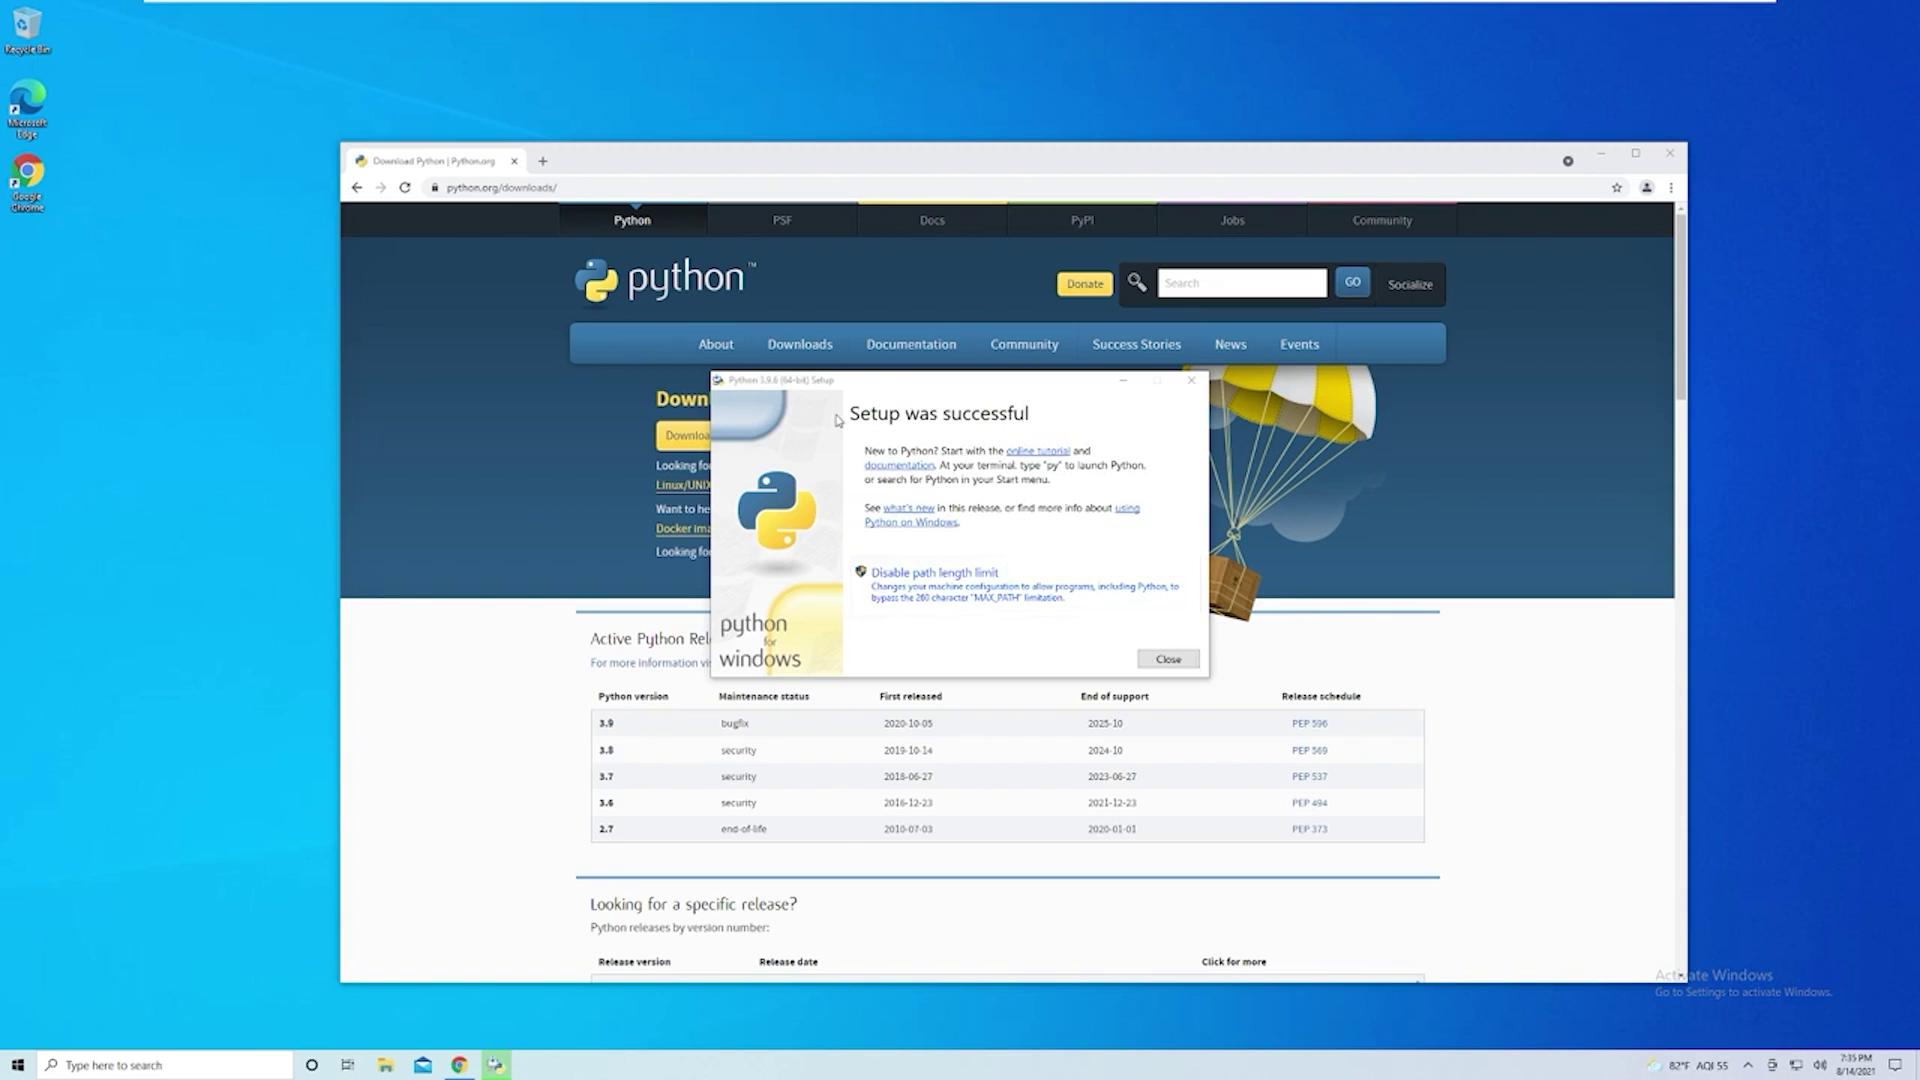This screenshot has height=1080, width=1920.
Task: Click taskbar clock showing 7:35 PM
Action: [1855, 1065]
